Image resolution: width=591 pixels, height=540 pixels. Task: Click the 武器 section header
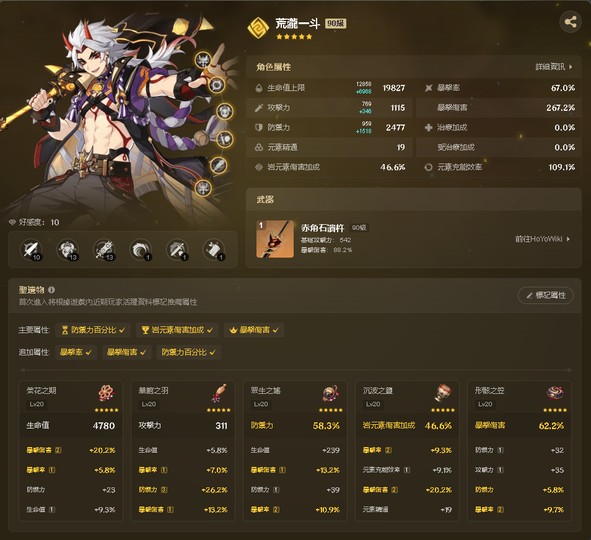[x=265, y=200]
